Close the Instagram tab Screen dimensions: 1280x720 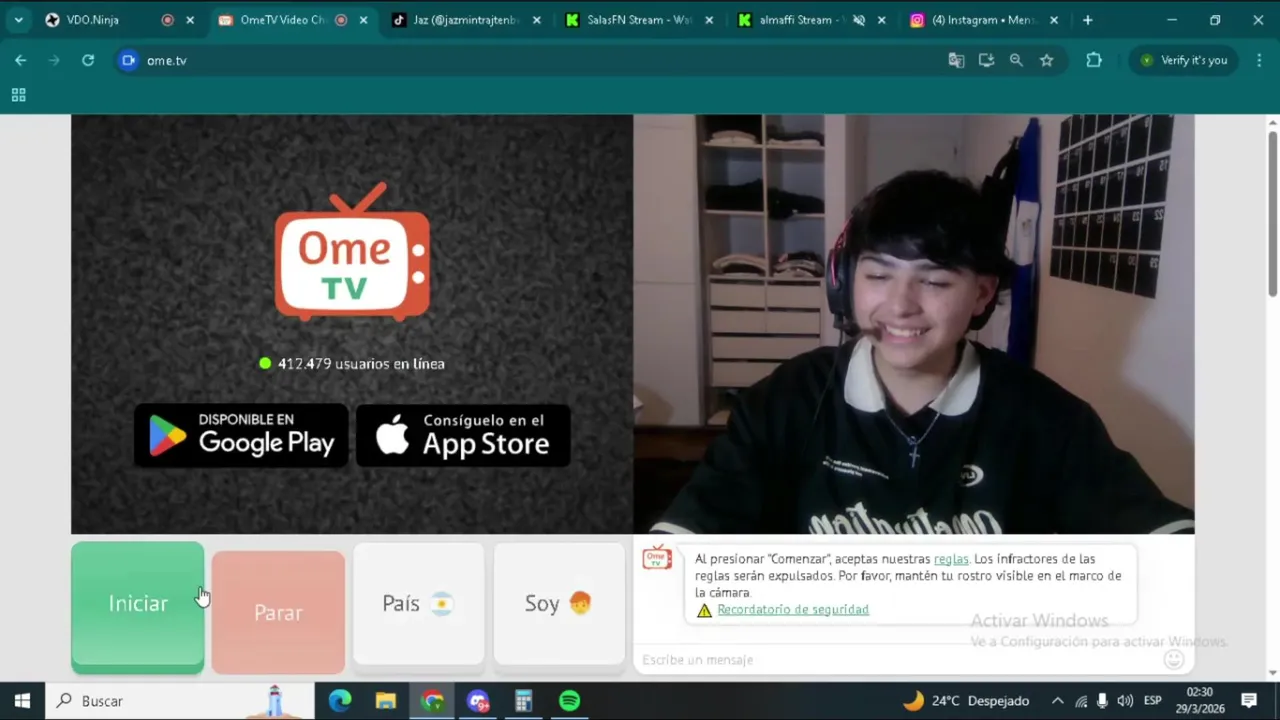(1054, 20)
